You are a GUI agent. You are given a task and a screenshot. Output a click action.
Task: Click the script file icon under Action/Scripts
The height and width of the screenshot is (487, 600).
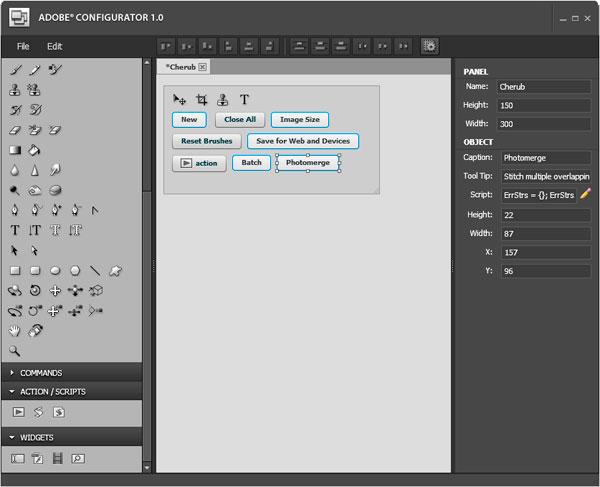pos(59,412)
